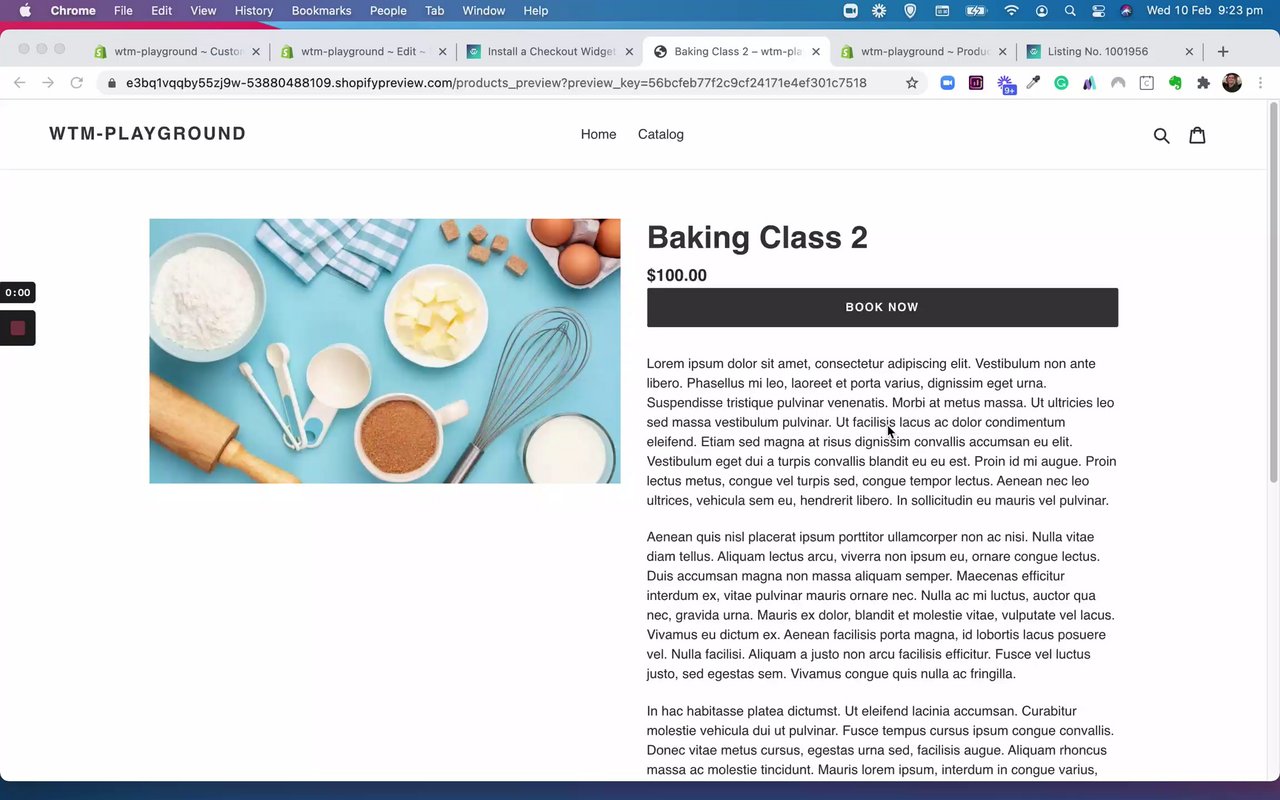The image size is (1280, 800).
Task: Open the History menu
Action: tap(254, 11)
